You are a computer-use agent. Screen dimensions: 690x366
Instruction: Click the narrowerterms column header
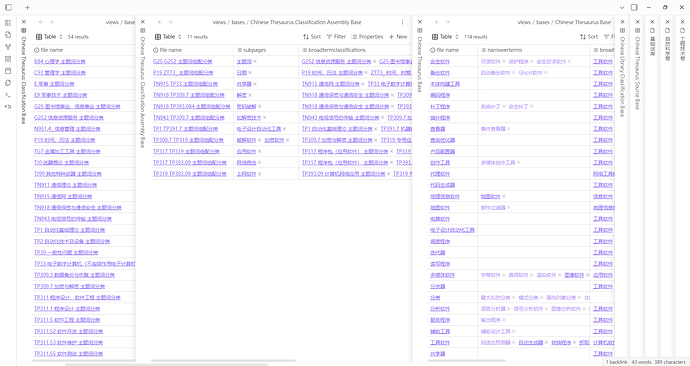click(501, 50)
